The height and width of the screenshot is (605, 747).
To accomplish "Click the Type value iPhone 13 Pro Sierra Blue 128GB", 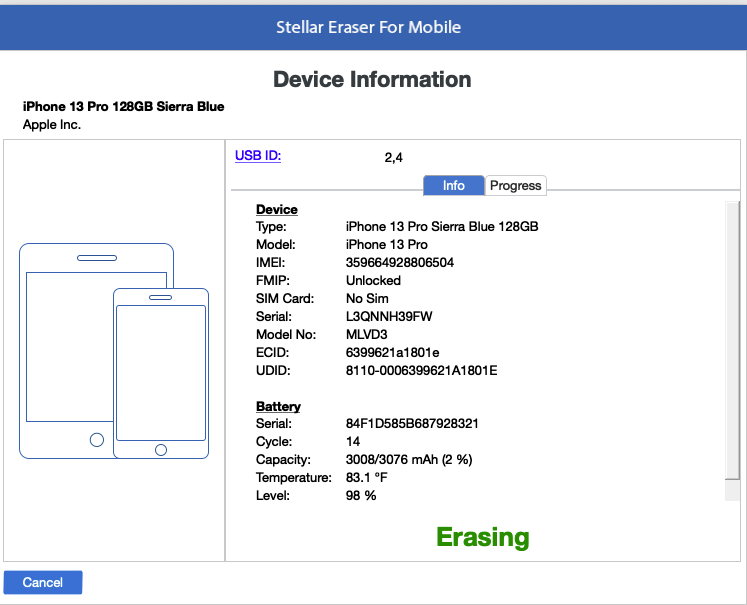I will click(x=442, y=226).
